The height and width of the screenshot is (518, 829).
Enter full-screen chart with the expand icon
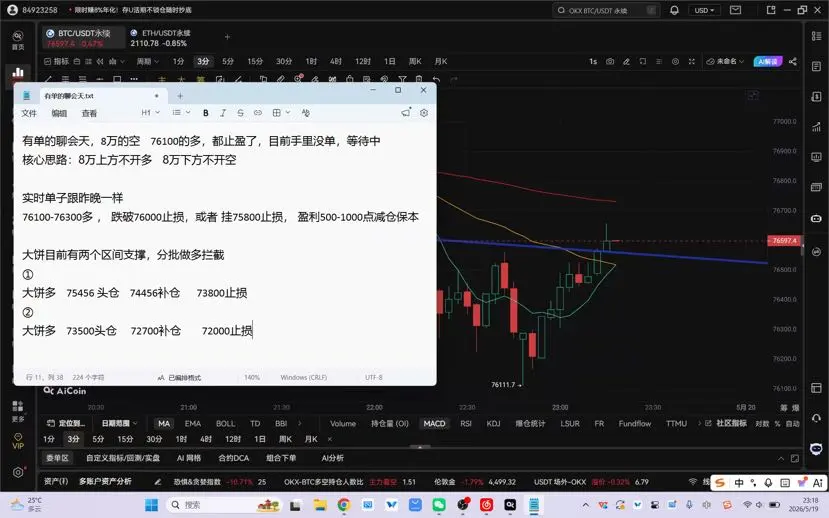(x=692, y=61)
